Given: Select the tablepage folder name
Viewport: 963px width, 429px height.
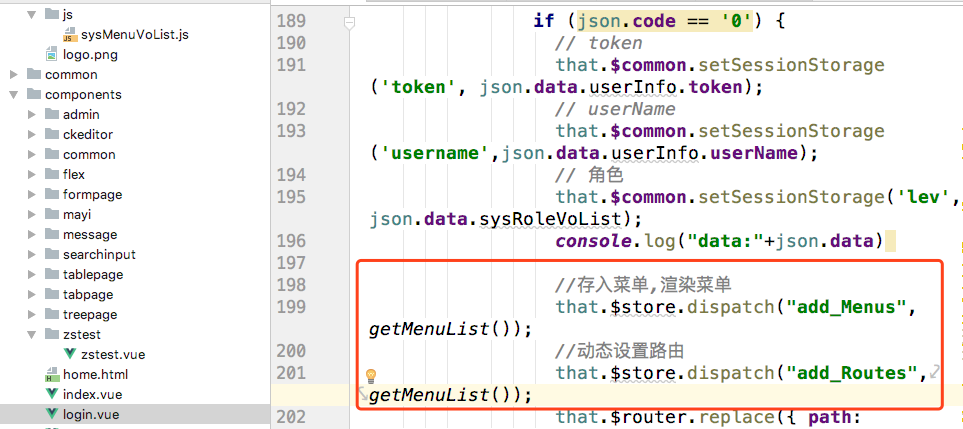Looking at the screenshot, I should click(93, 275).
